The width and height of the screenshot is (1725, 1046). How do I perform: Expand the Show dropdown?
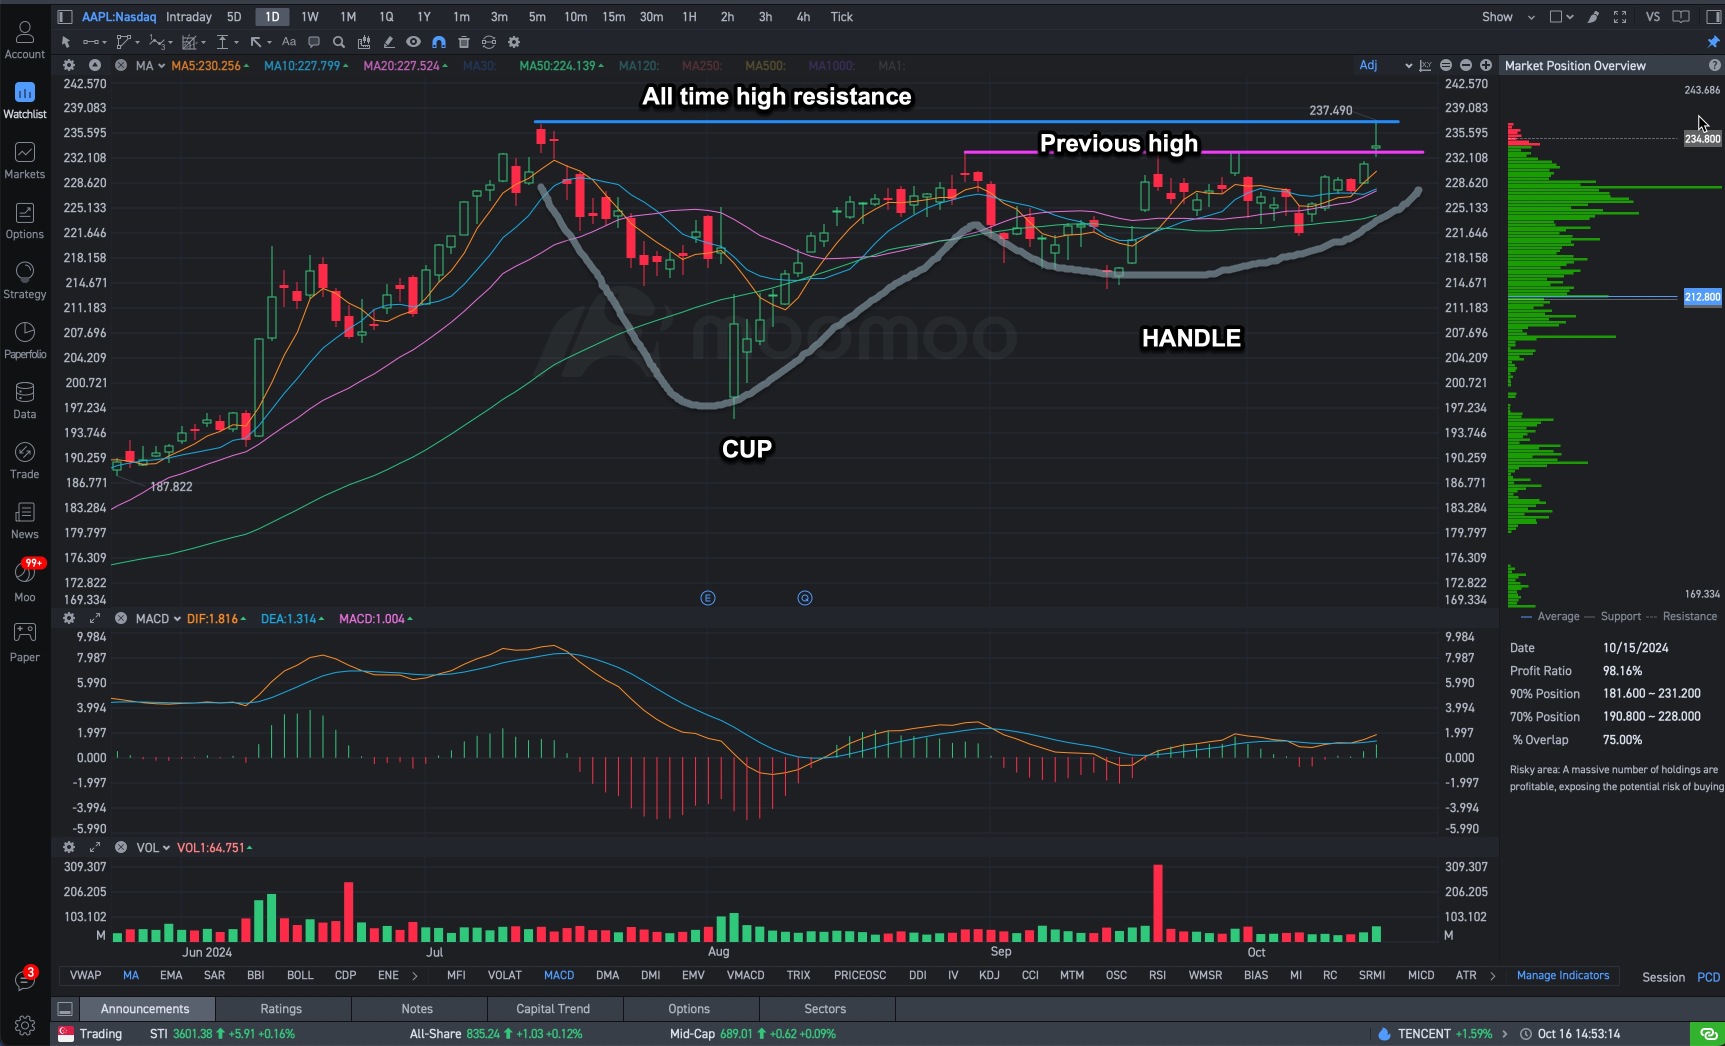pyautogui.click(x=1508, y=17)
